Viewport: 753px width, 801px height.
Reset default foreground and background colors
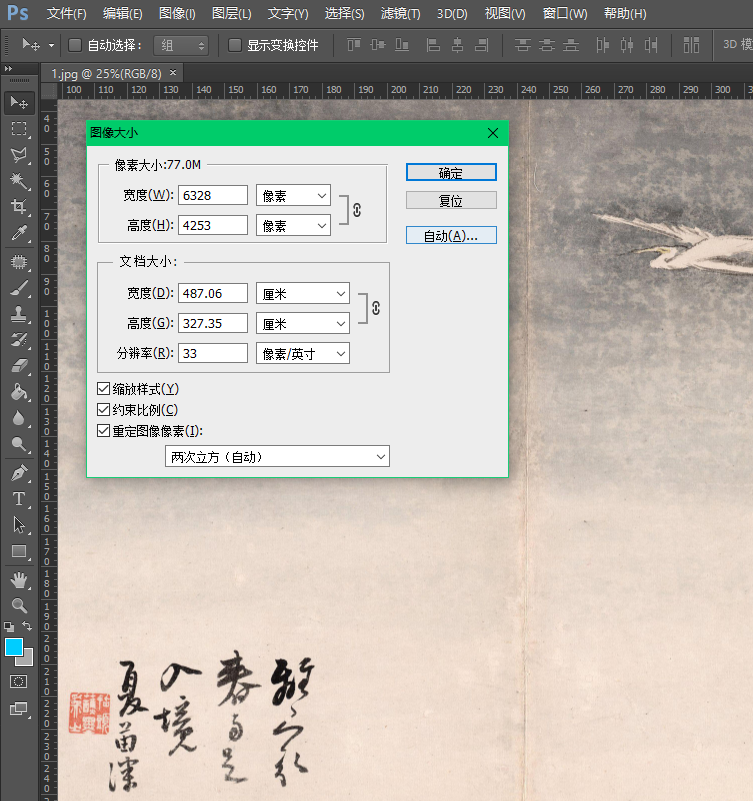9,626
